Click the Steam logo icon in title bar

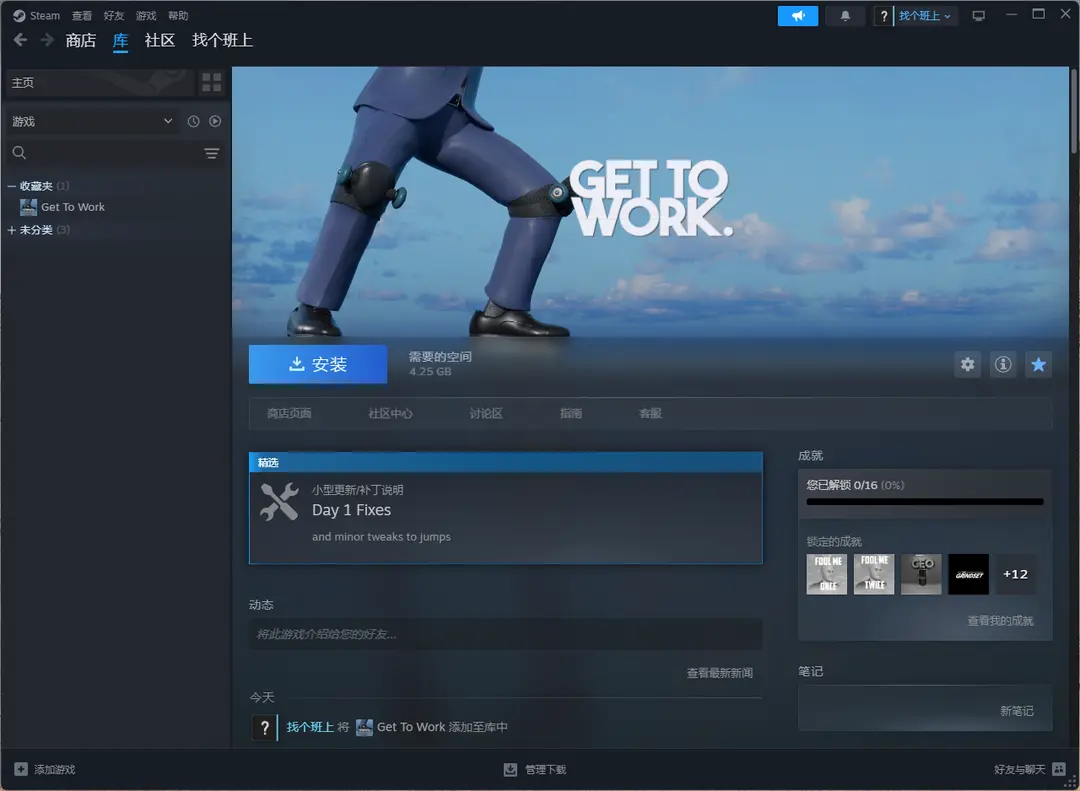pyautogui.click(x=19, y=15)
